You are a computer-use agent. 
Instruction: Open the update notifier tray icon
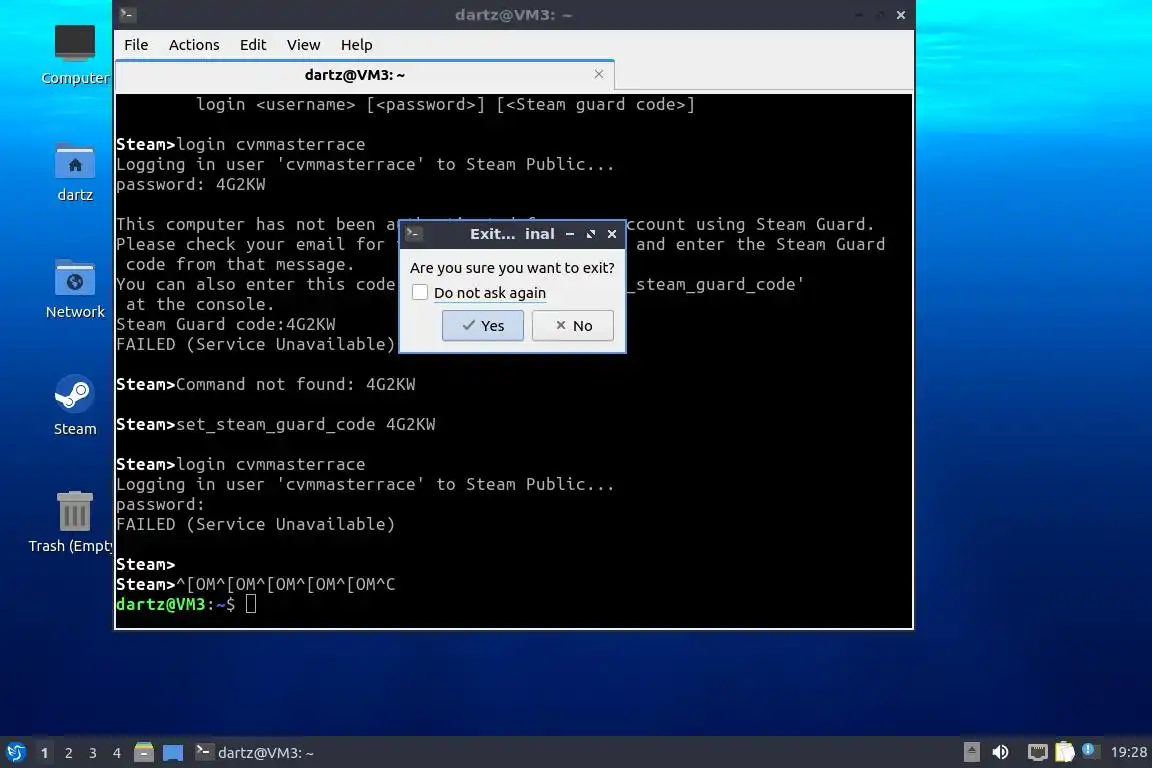[1088, 751]
